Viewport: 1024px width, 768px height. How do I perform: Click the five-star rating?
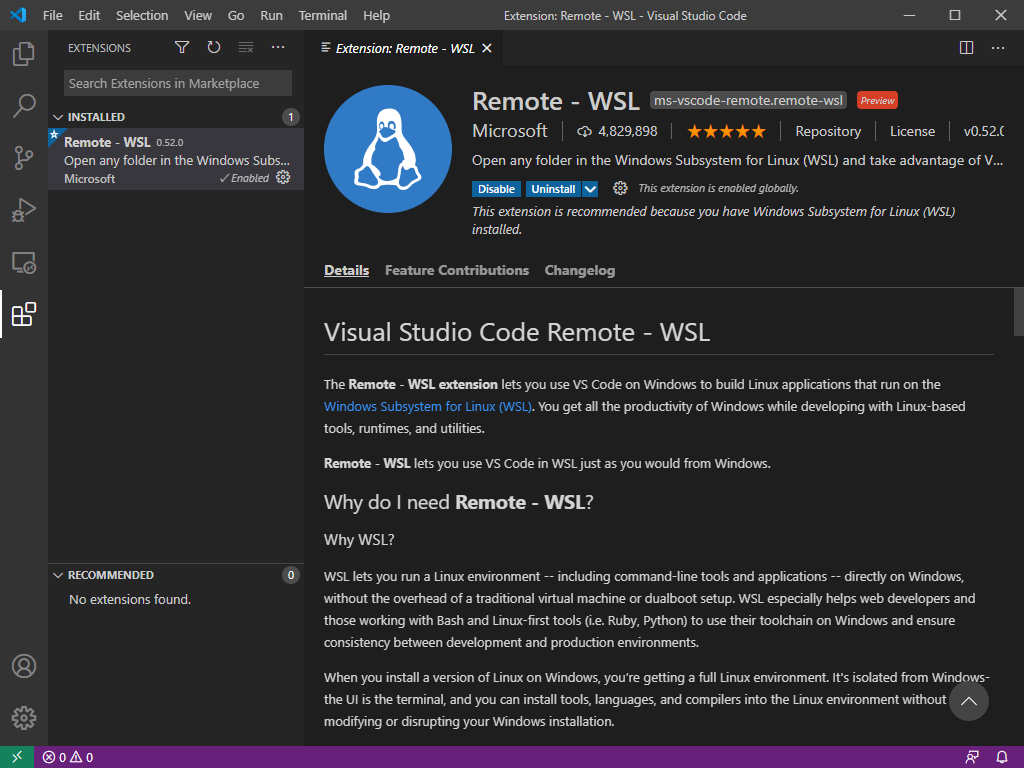point(726,132)
